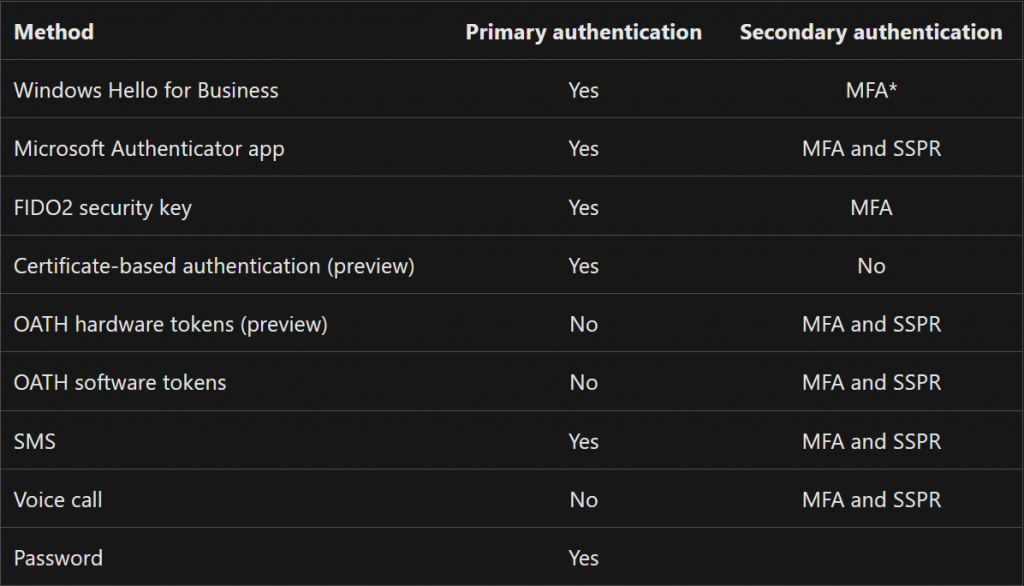This screenshot has width=1024, height=586.
Task: Select the Primary authentication column header
Action: tap(583, 32)
